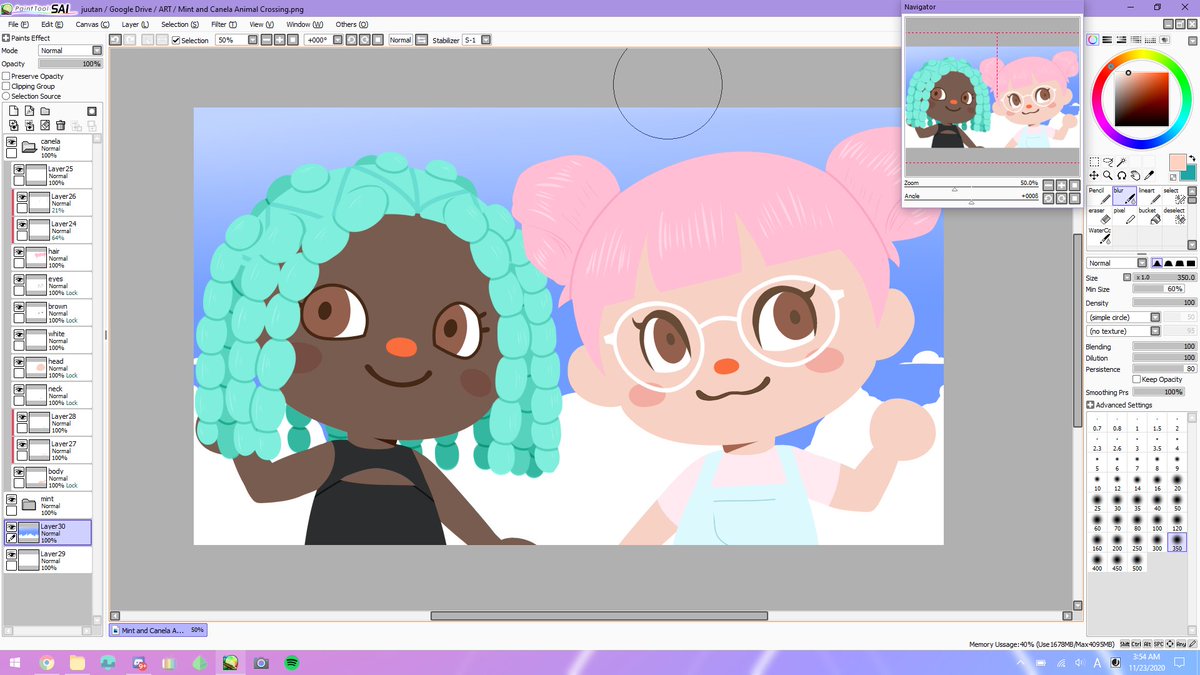Click the Navigator preview thumbnail
The height and width of the screenshot is (675, 1200).
coord(990,97)
